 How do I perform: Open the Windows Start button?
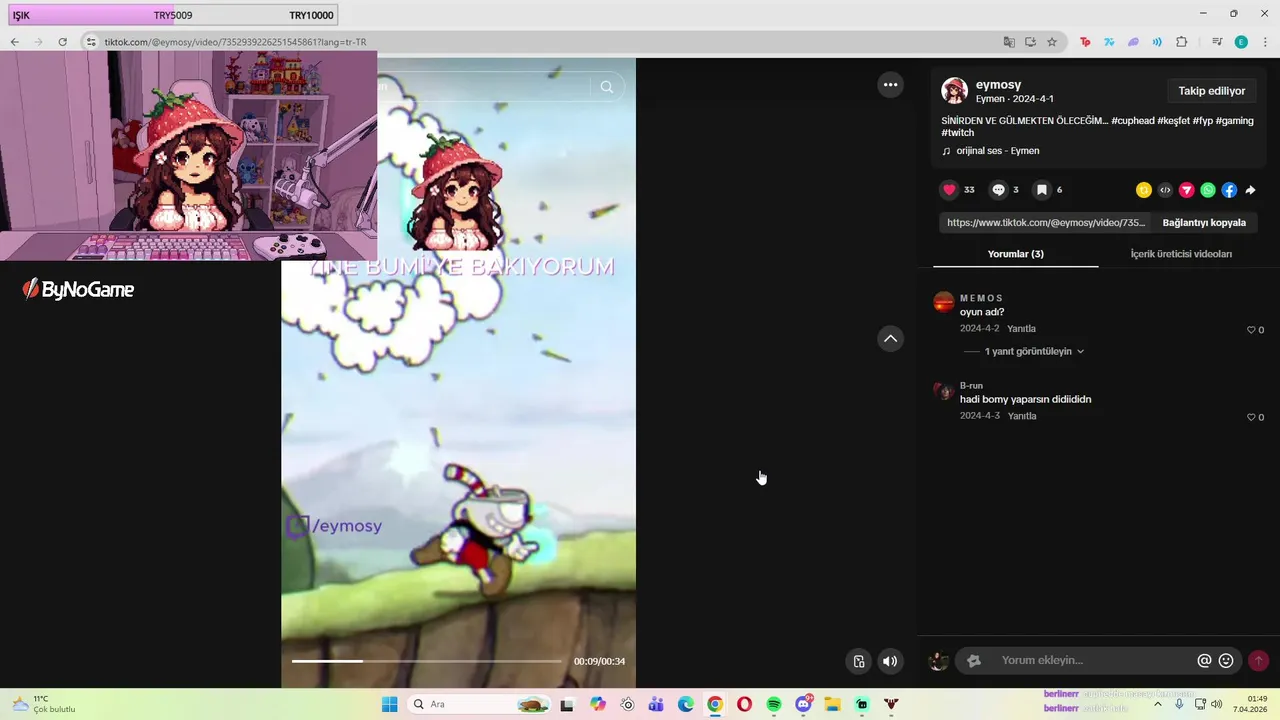(x=389, y=704)
